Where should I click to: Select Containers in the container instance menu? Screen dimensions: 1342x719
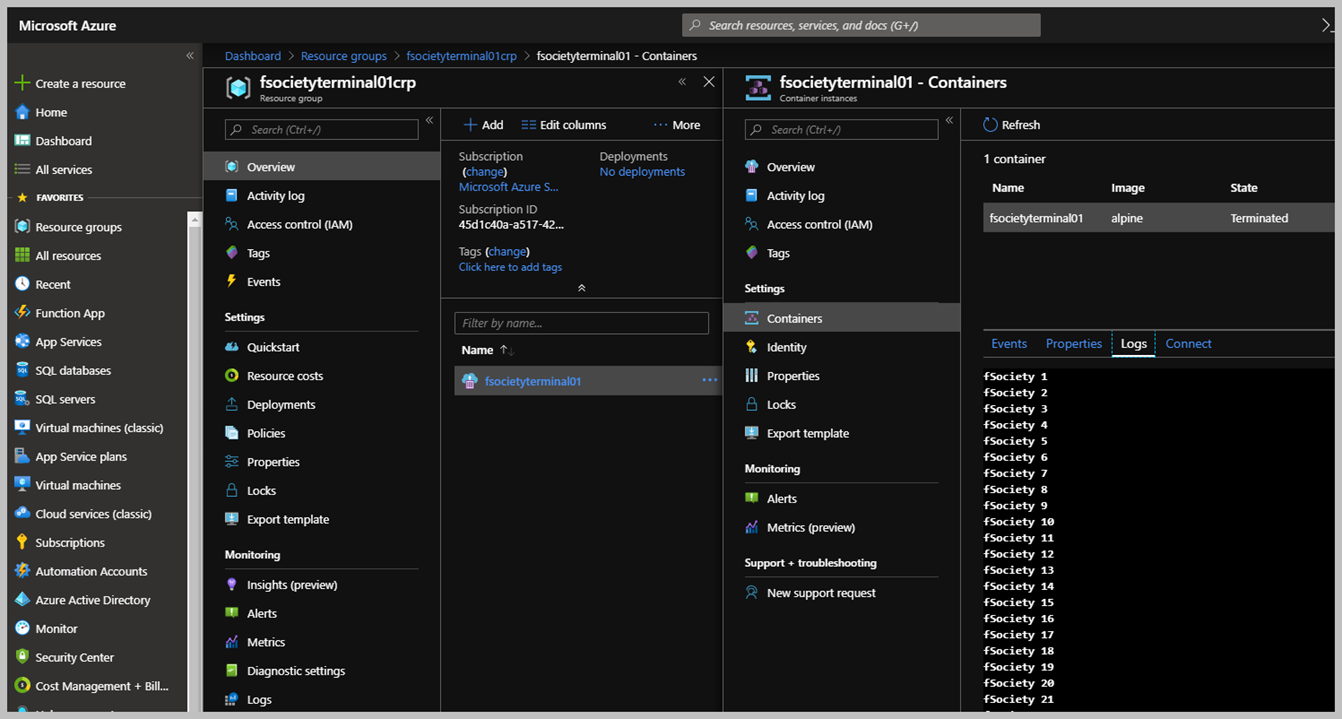[x=842, y=318]
